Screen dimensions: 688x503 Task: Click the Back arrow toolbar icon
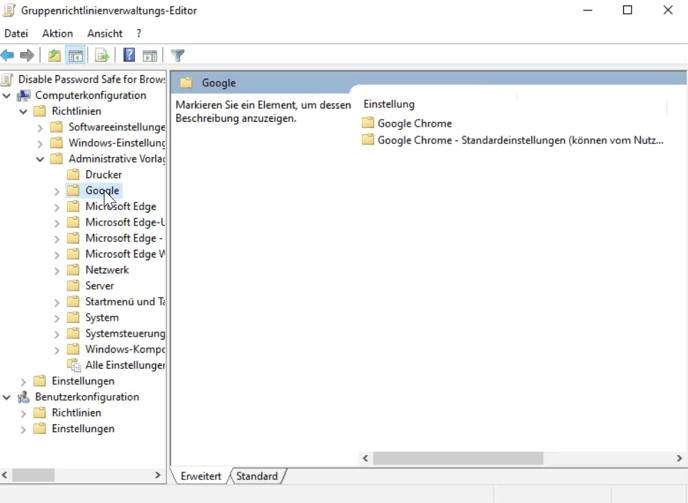[8, 56]
